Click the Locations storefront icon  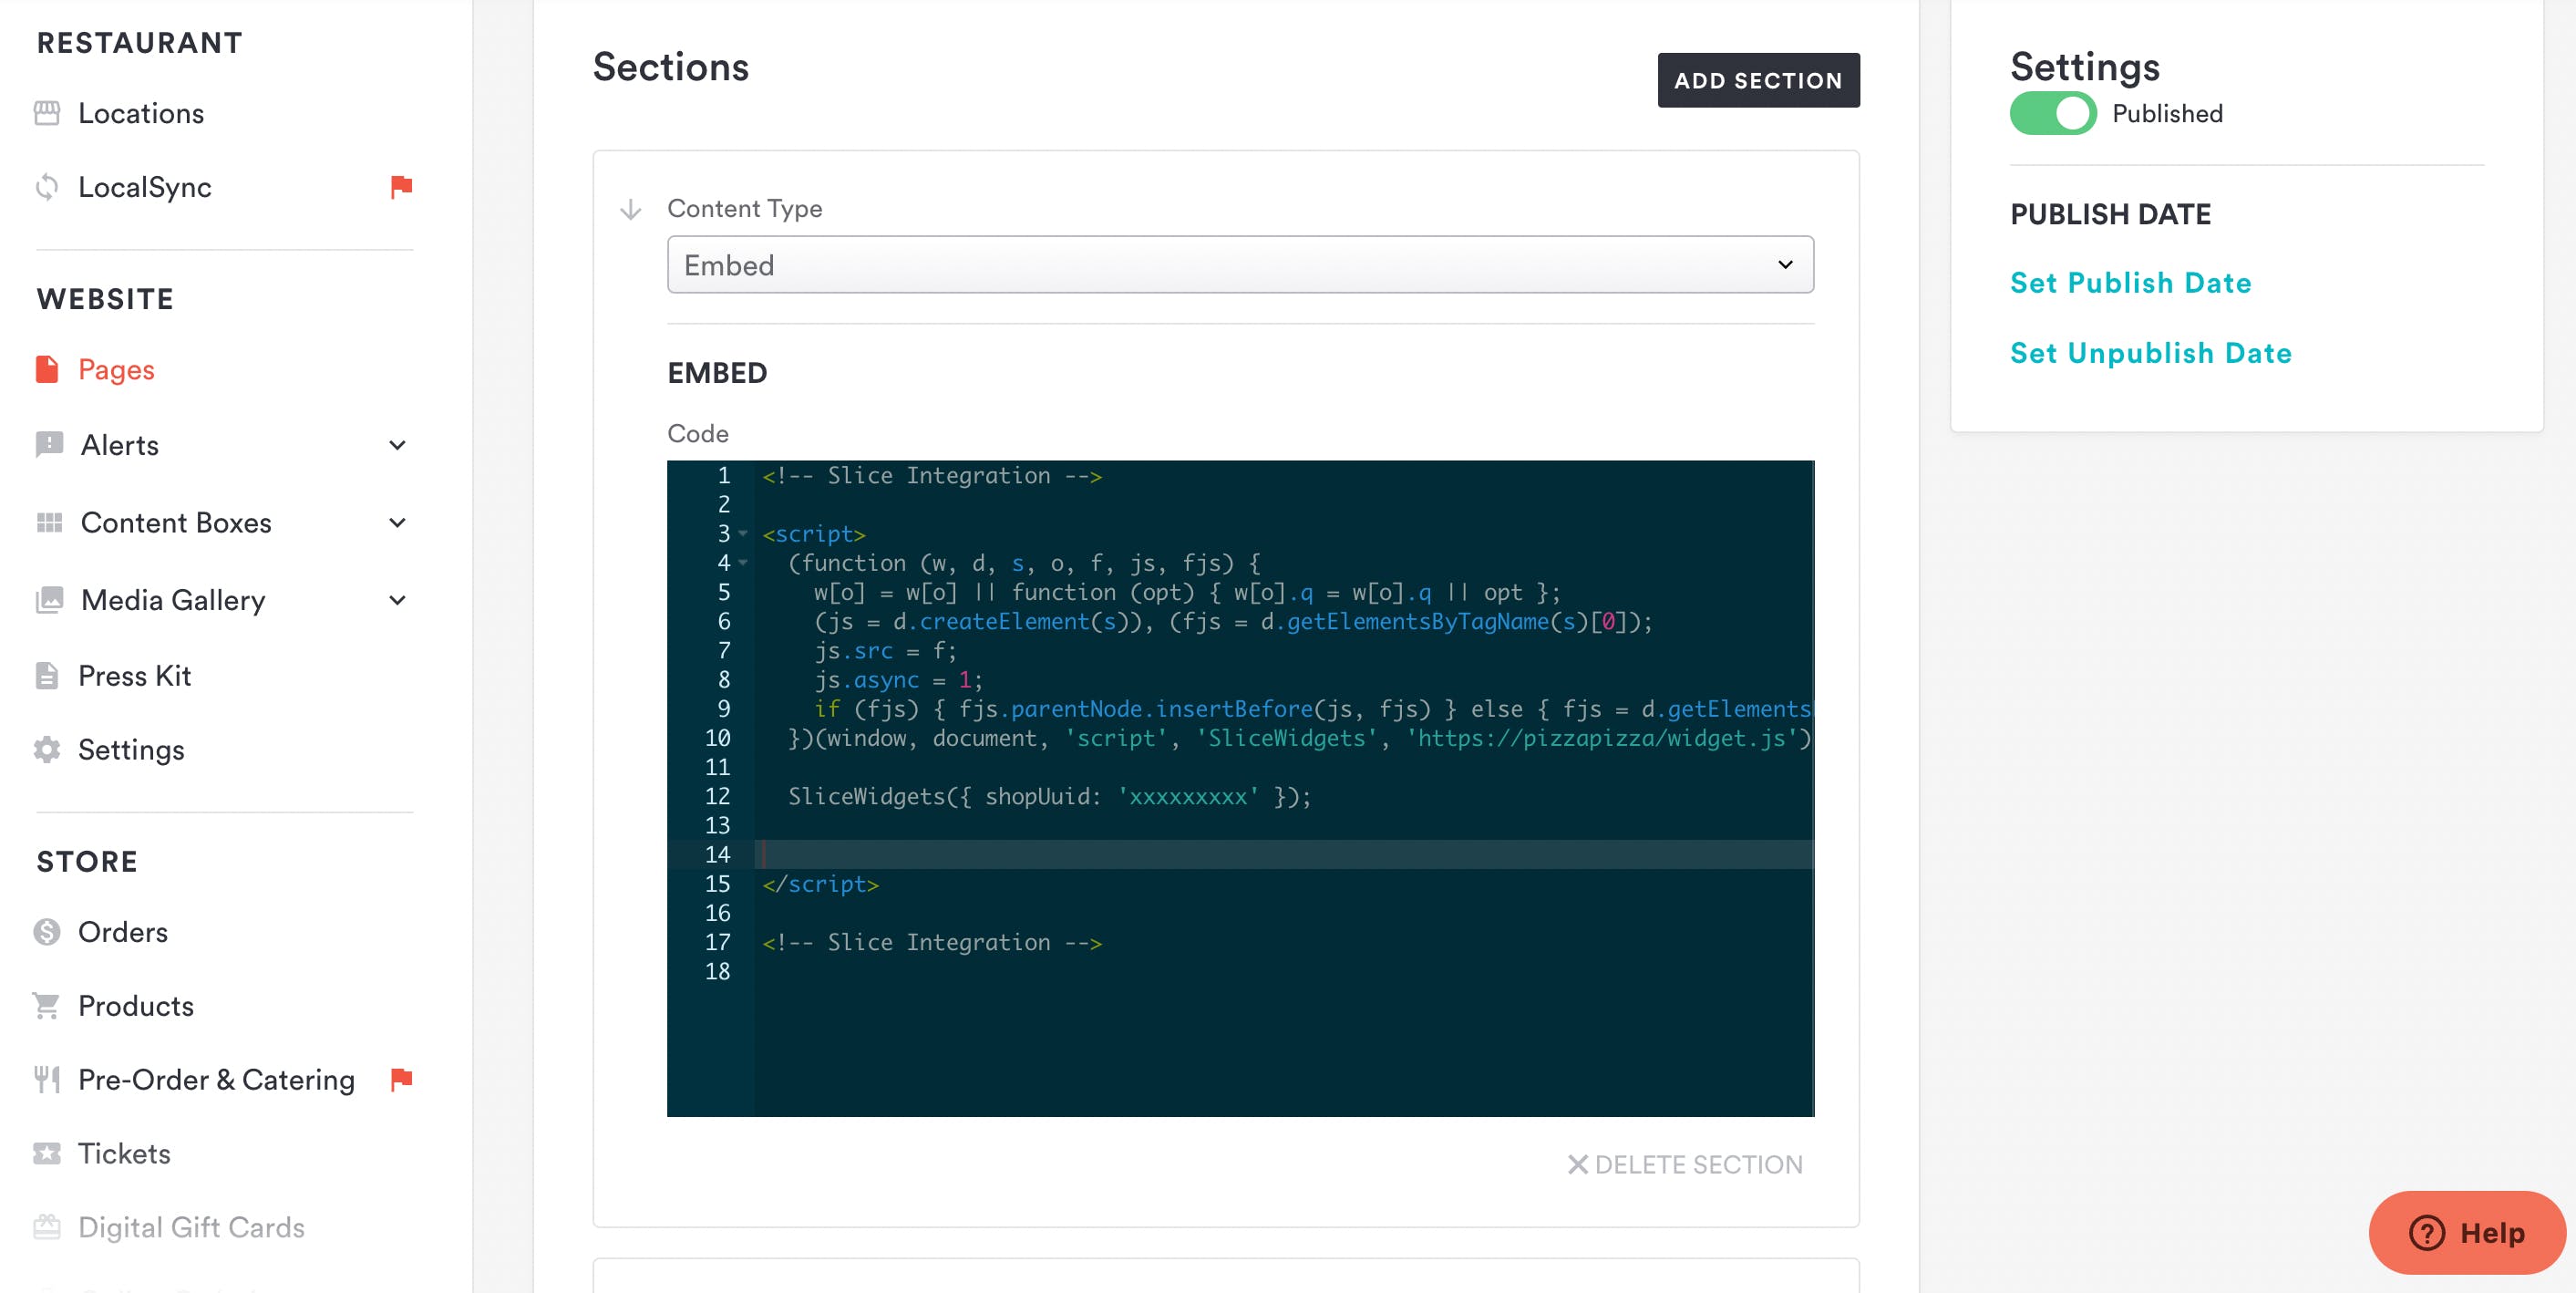click(47, 113)
